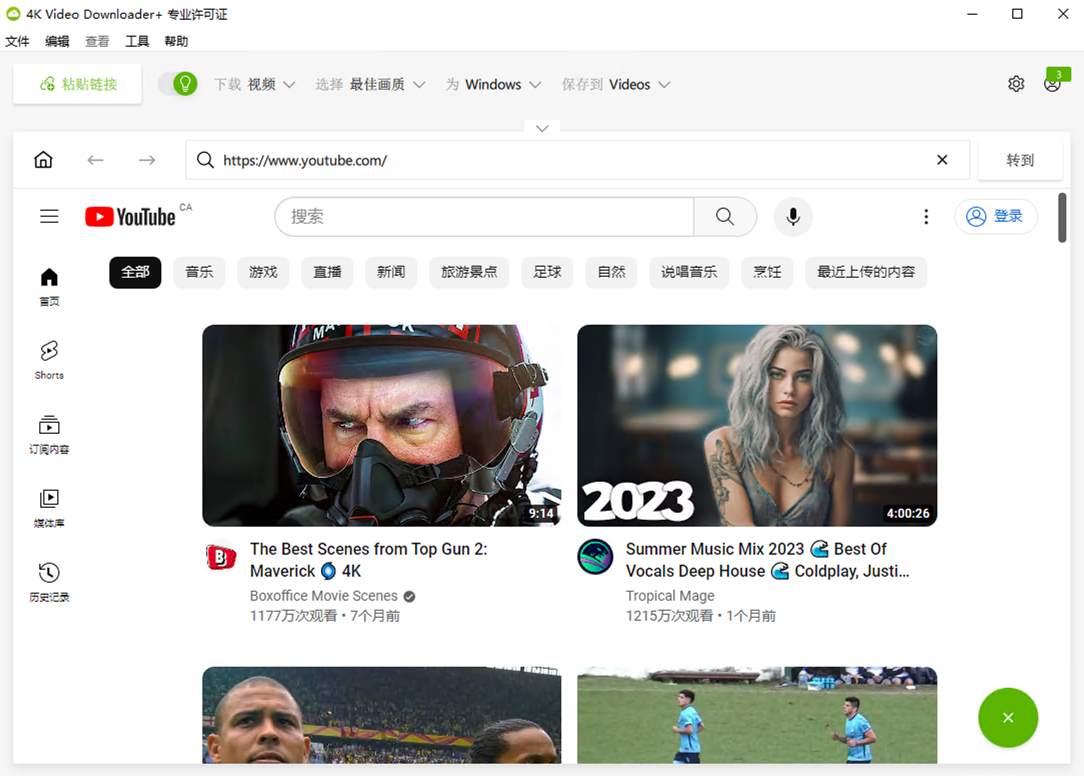Viewport: 1084px width, 776px height.
Task: Toggle the smart mode lightbulb switch
Action: [x=179, y=84]
